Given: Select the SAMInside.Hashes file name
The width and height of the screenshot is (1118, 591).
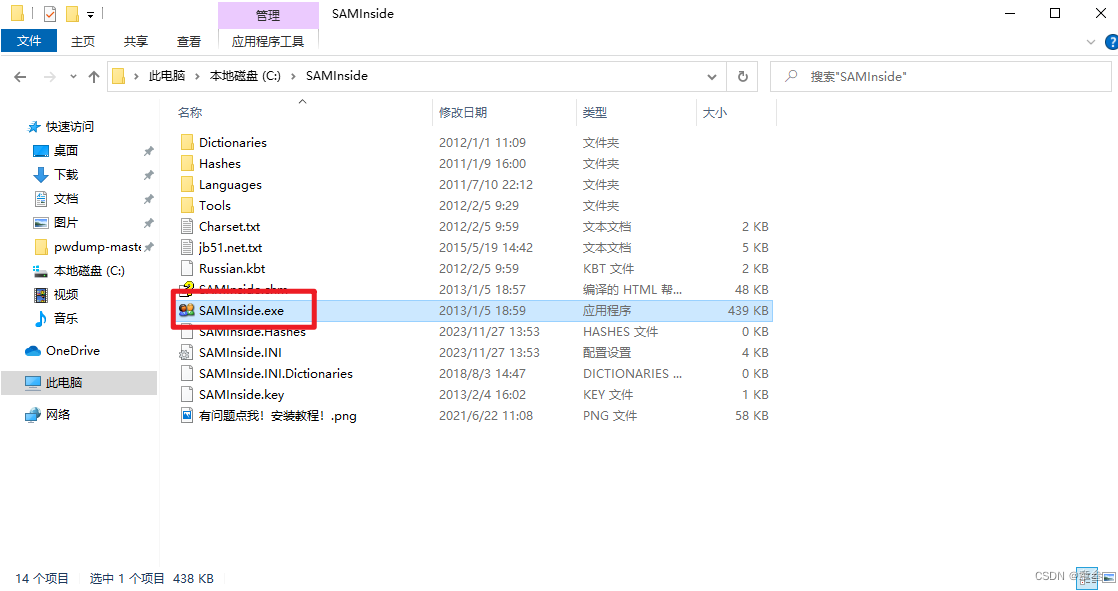Looking at the screenshot, I should click(x=252, y=332).
